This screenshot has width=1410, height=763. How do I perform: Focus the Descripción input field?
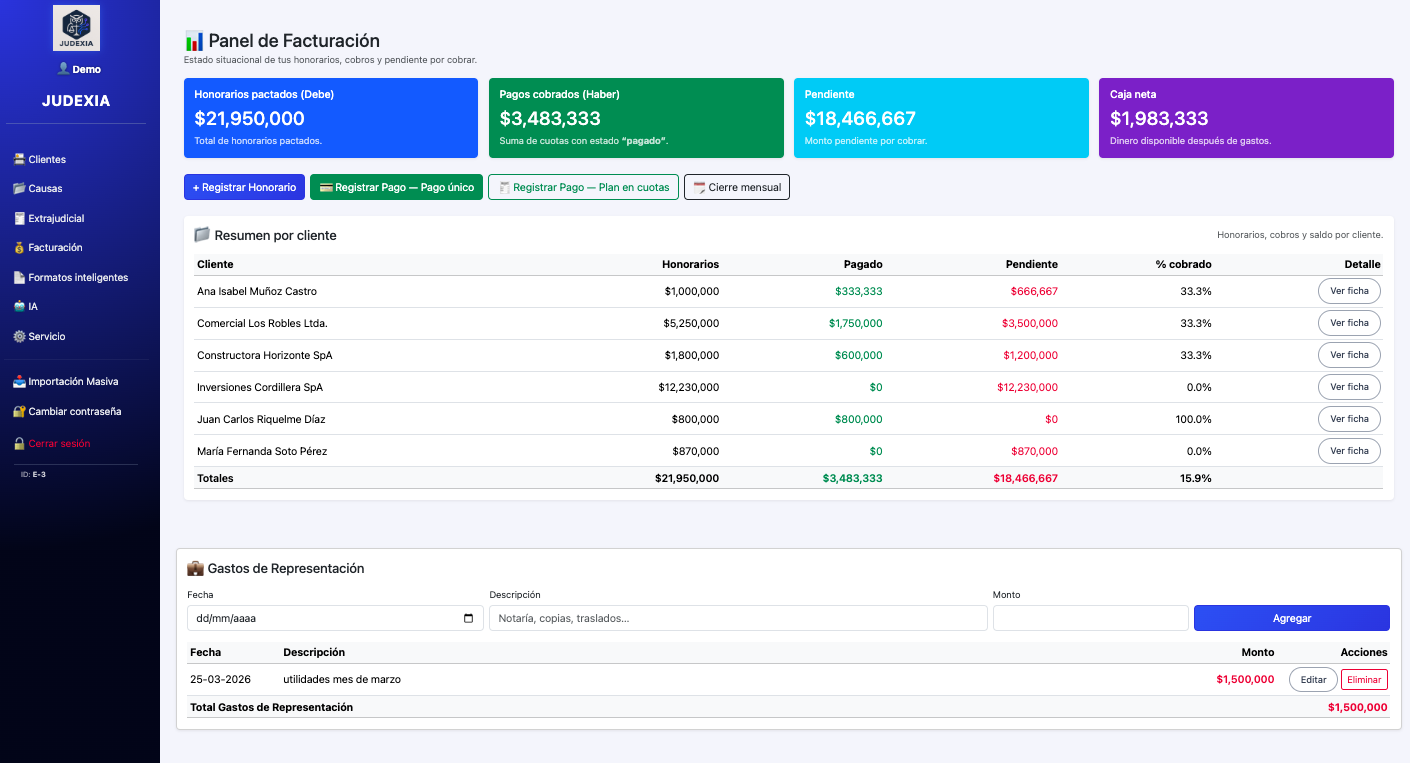(x=737, y=618)
